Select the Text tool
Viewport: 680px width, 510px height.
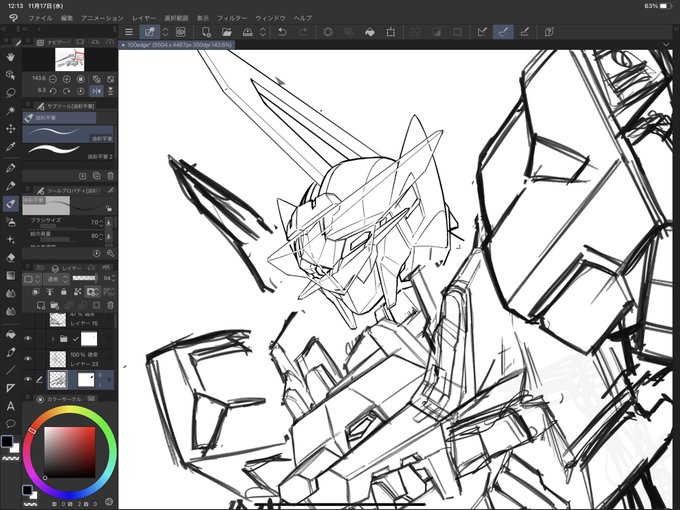pyautogui.click(x=10, y=406)
